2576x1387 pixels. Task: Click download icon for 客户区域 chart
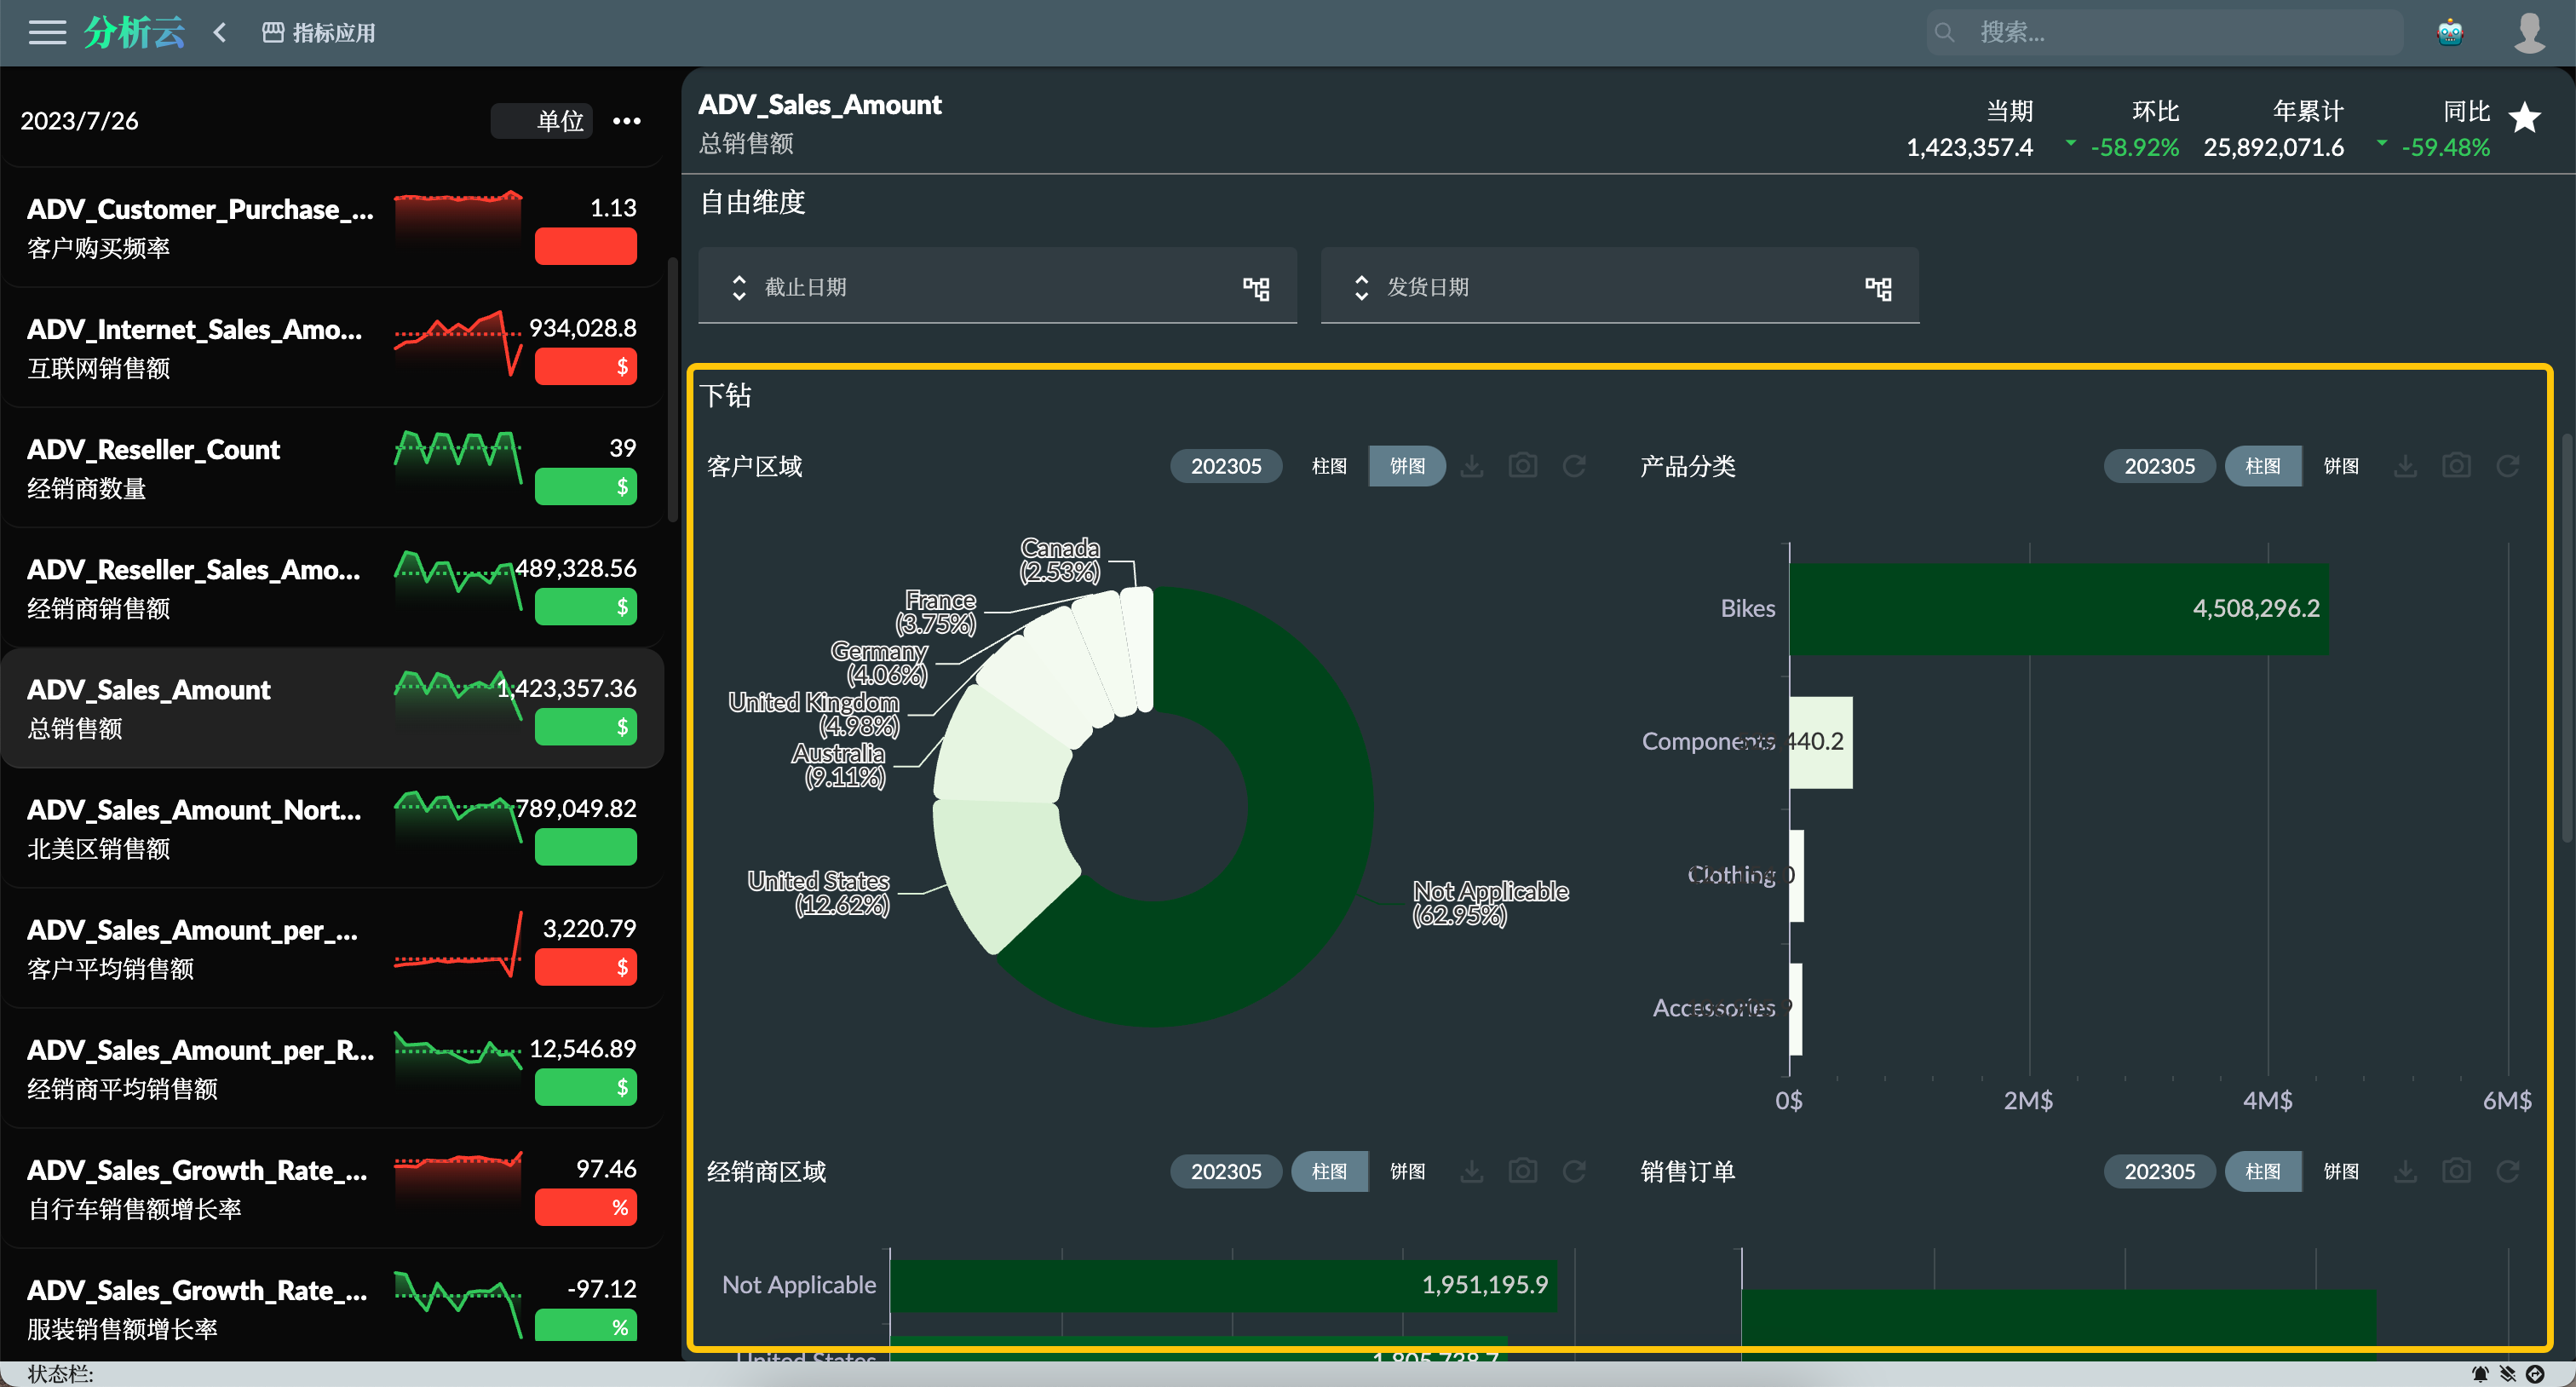tap(1472, 466)
